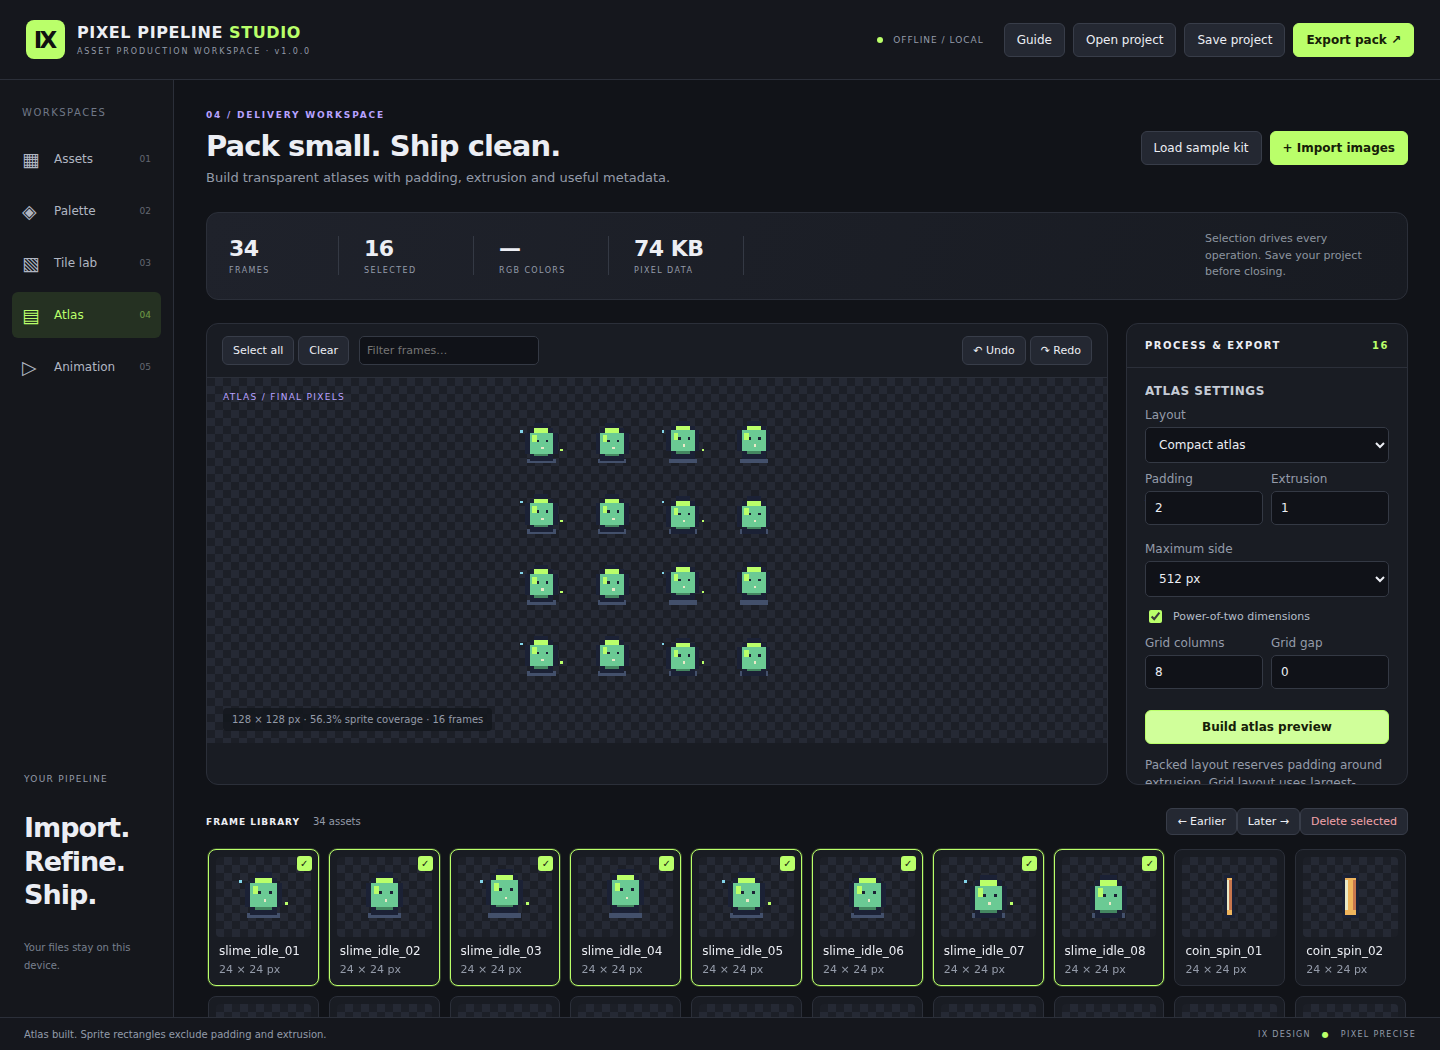Switch to the Palette workspace
The height and width of the screenshot is (1050, 1440).
86,211
